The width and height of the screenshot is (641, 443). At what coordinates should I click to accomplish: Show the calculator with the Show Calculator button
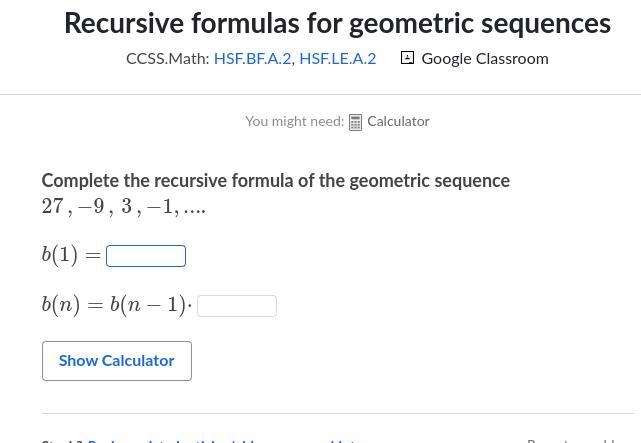click(117, 361)
